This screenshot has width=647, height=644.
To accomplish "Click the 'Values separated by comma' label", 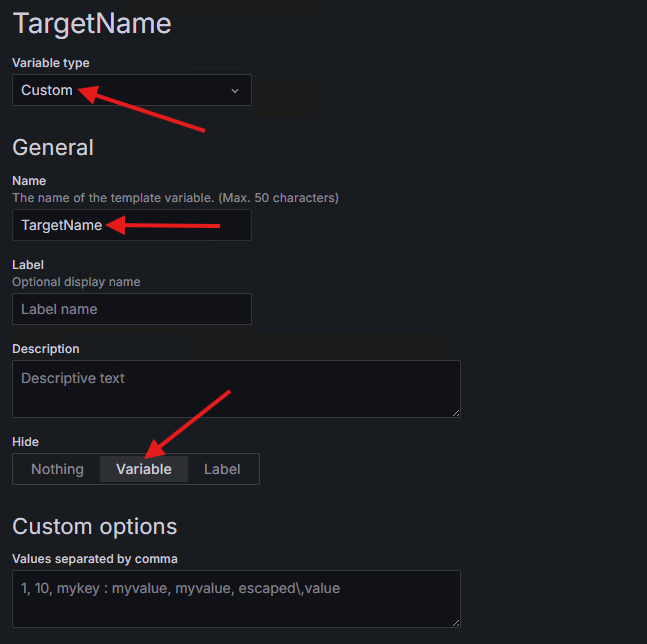I will [95, 558].
